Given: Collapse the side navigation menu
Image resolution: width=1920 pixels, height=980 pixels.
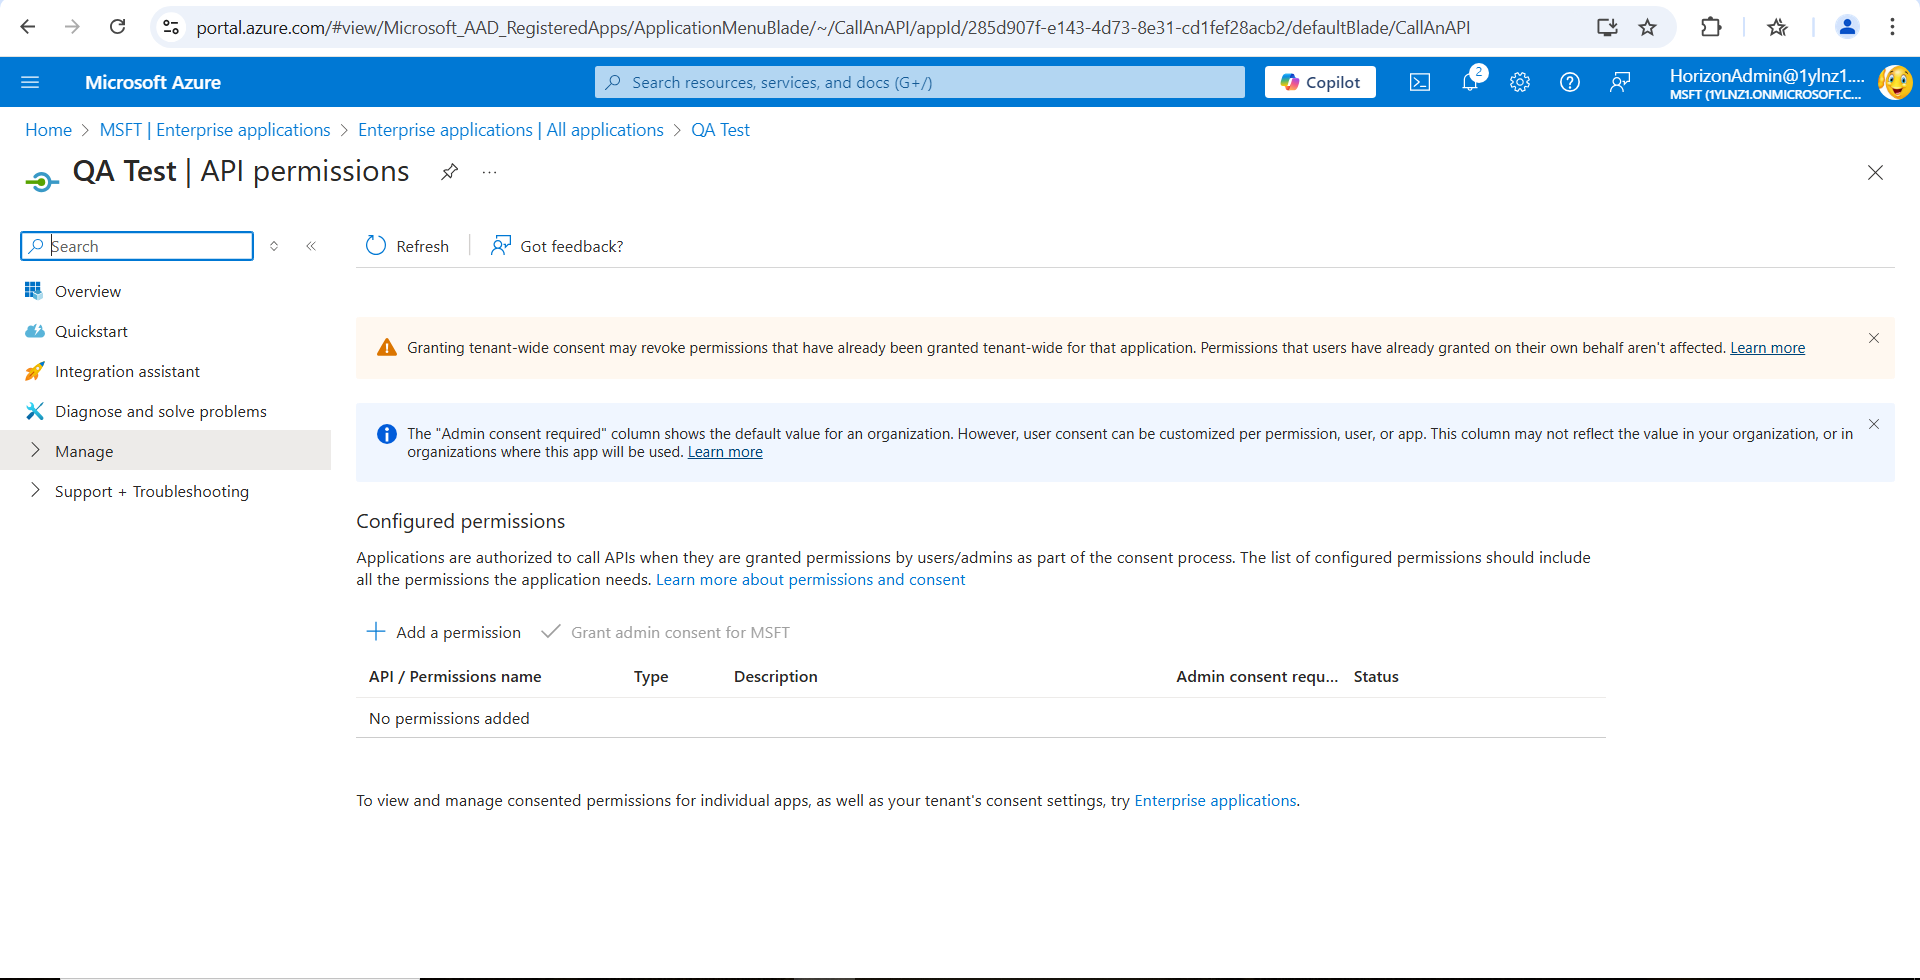Looking at the screenshot, I should coord(311,246).
